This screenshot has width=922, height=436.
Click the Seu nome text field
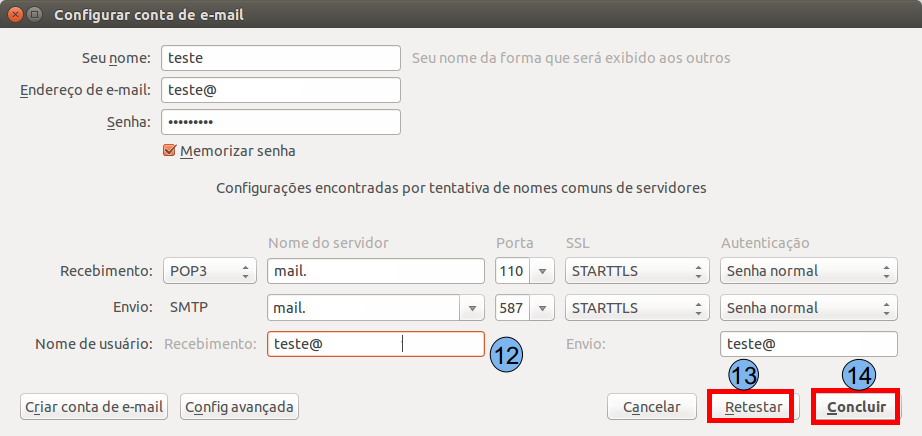280,58
